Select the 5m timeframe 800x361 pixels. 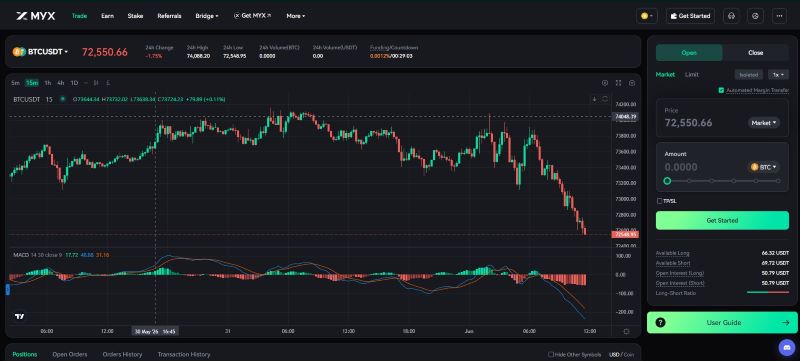tap(15, 83)
